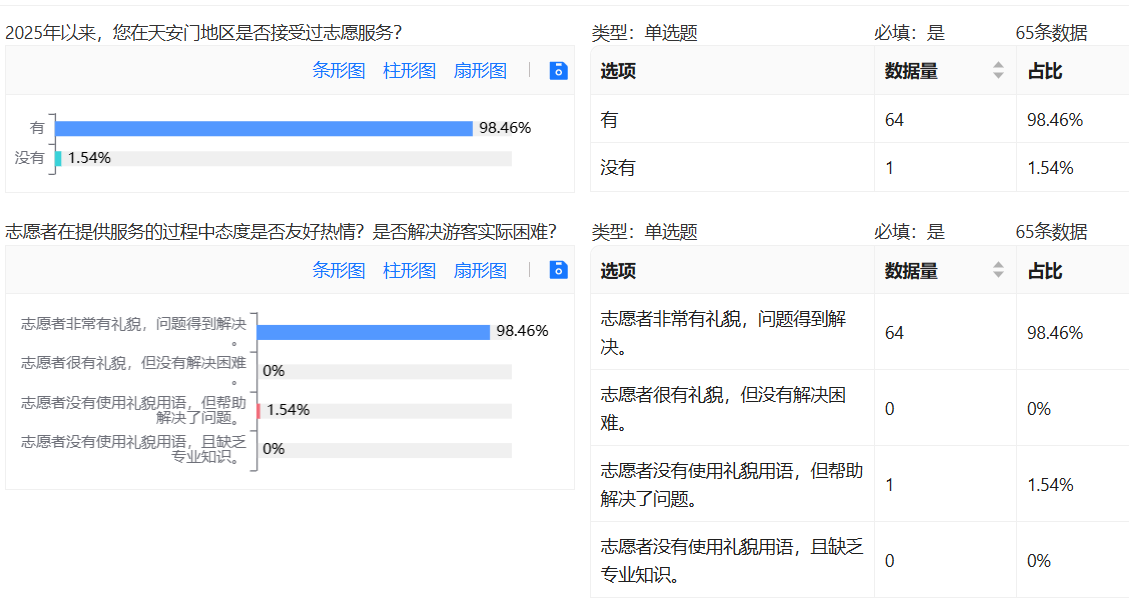Viewport: 1129px width, 603px height.
Task: Switch the second chart to 柱形图
Action: click(x=410, y=271)
